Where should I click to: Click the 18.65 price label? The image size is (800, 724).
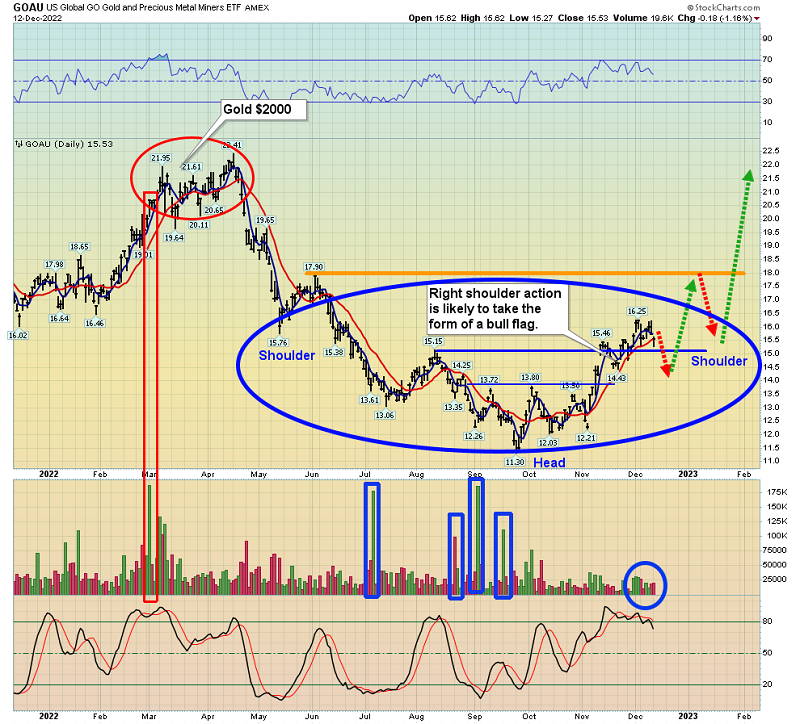[79, 247]
